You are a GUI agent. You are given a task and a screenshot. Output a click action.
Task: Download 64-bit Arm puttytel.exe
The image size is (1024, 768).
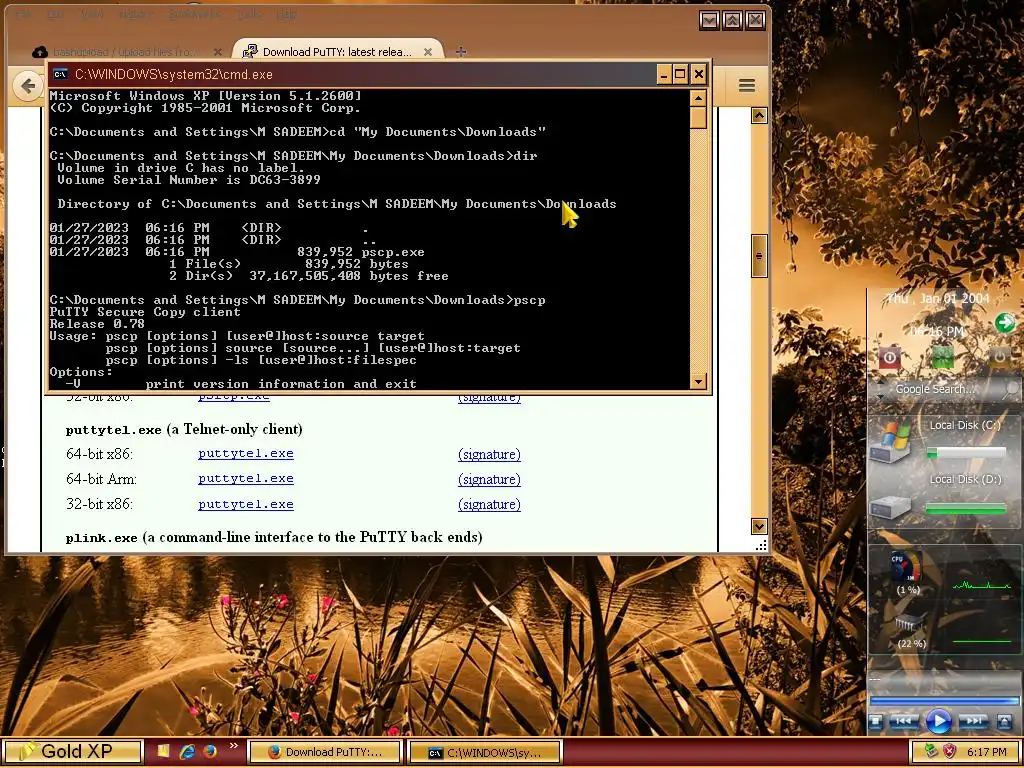point(246,479)
